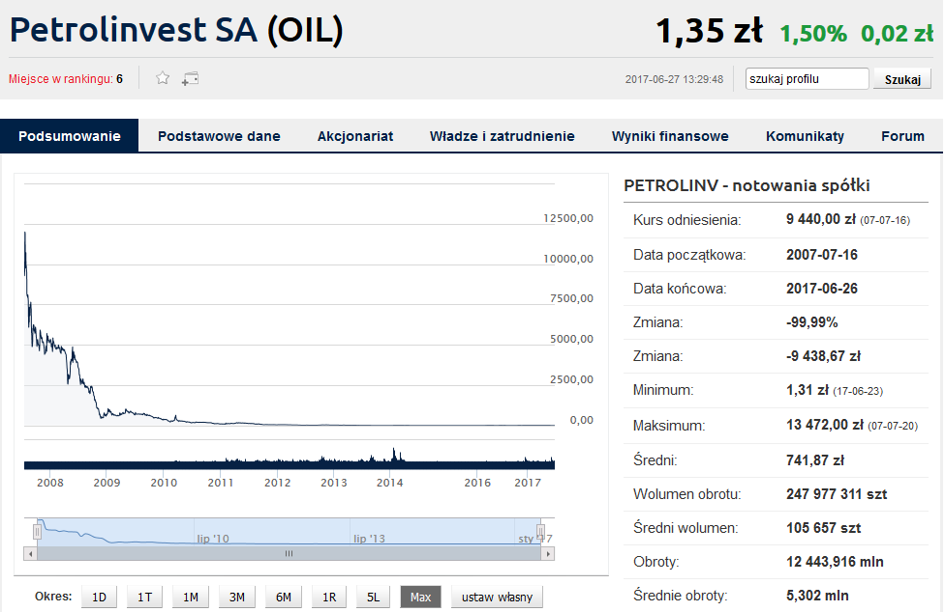Viewport: 945px width, 612px height.
Task: Open the Komunikaty tab
Action: (x=805, y=136)
